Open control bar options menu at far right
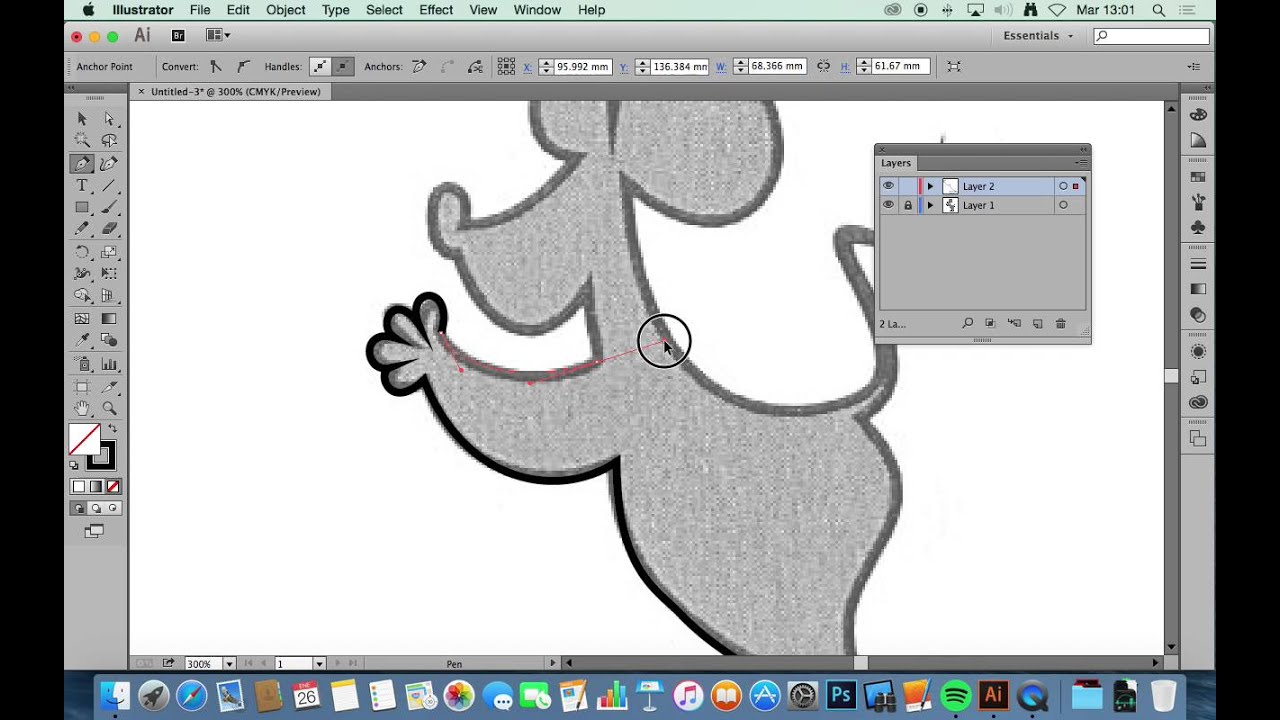 [1194, 66]
